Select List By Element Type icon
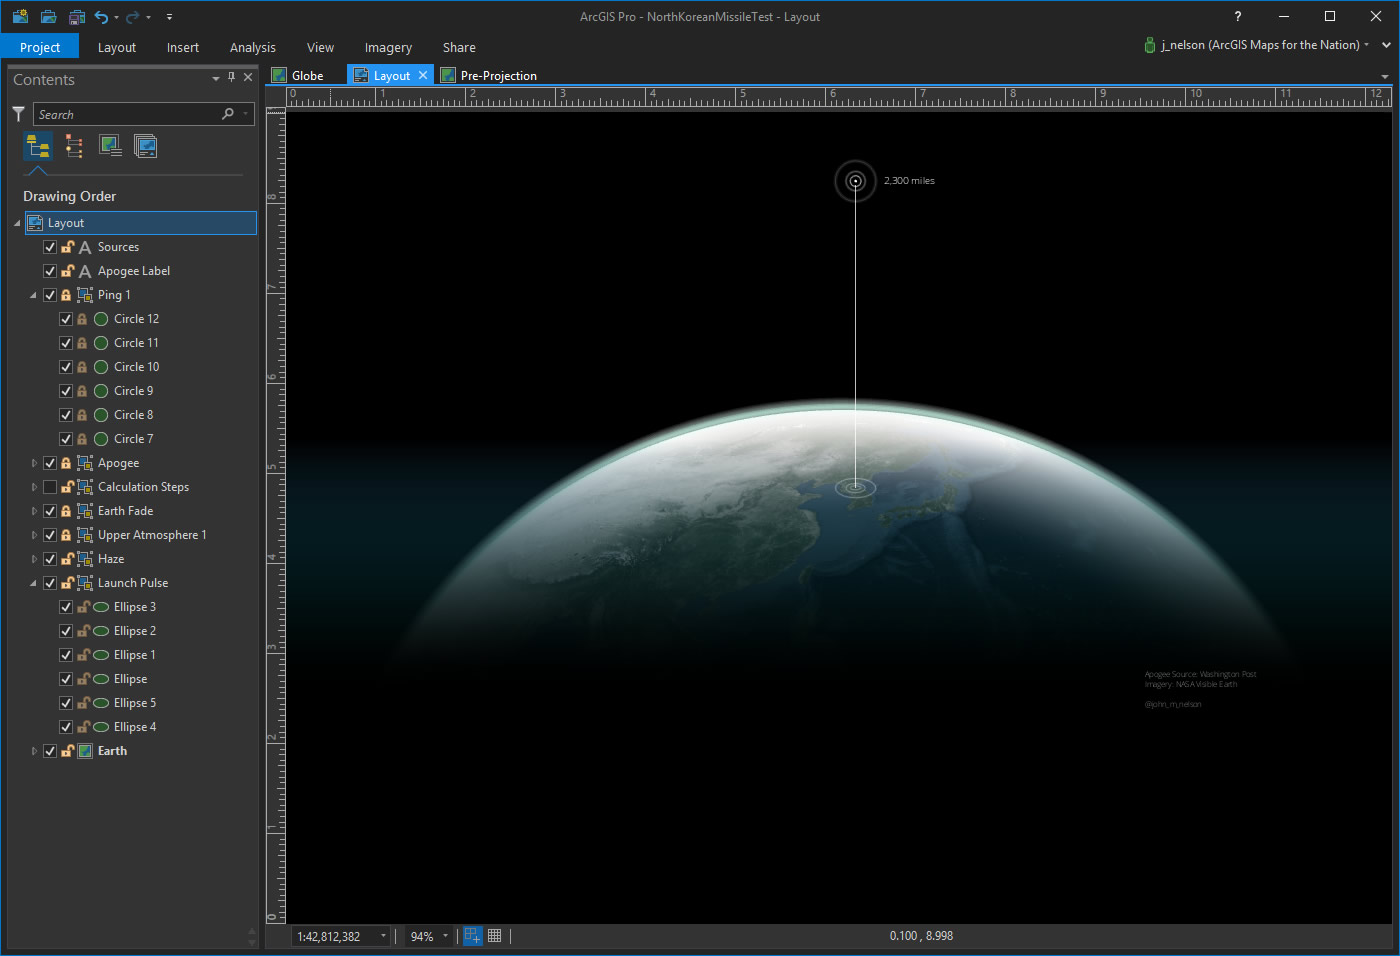1400x956 pixels. tap(74, 147)
